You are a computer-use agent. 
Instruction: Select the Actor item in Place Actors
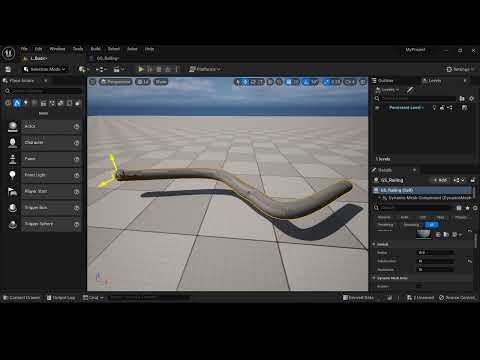click(44, 126)
